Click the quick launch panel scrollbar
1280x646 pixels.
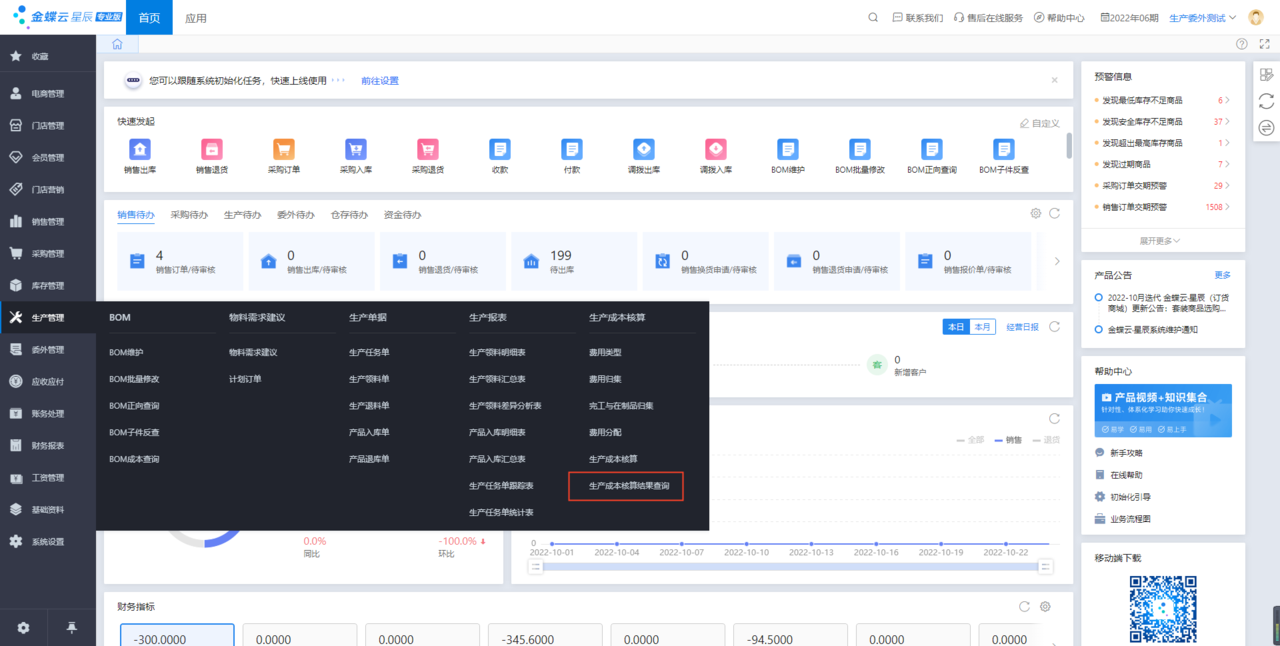pyautogui.click(x=1070, y=146)
